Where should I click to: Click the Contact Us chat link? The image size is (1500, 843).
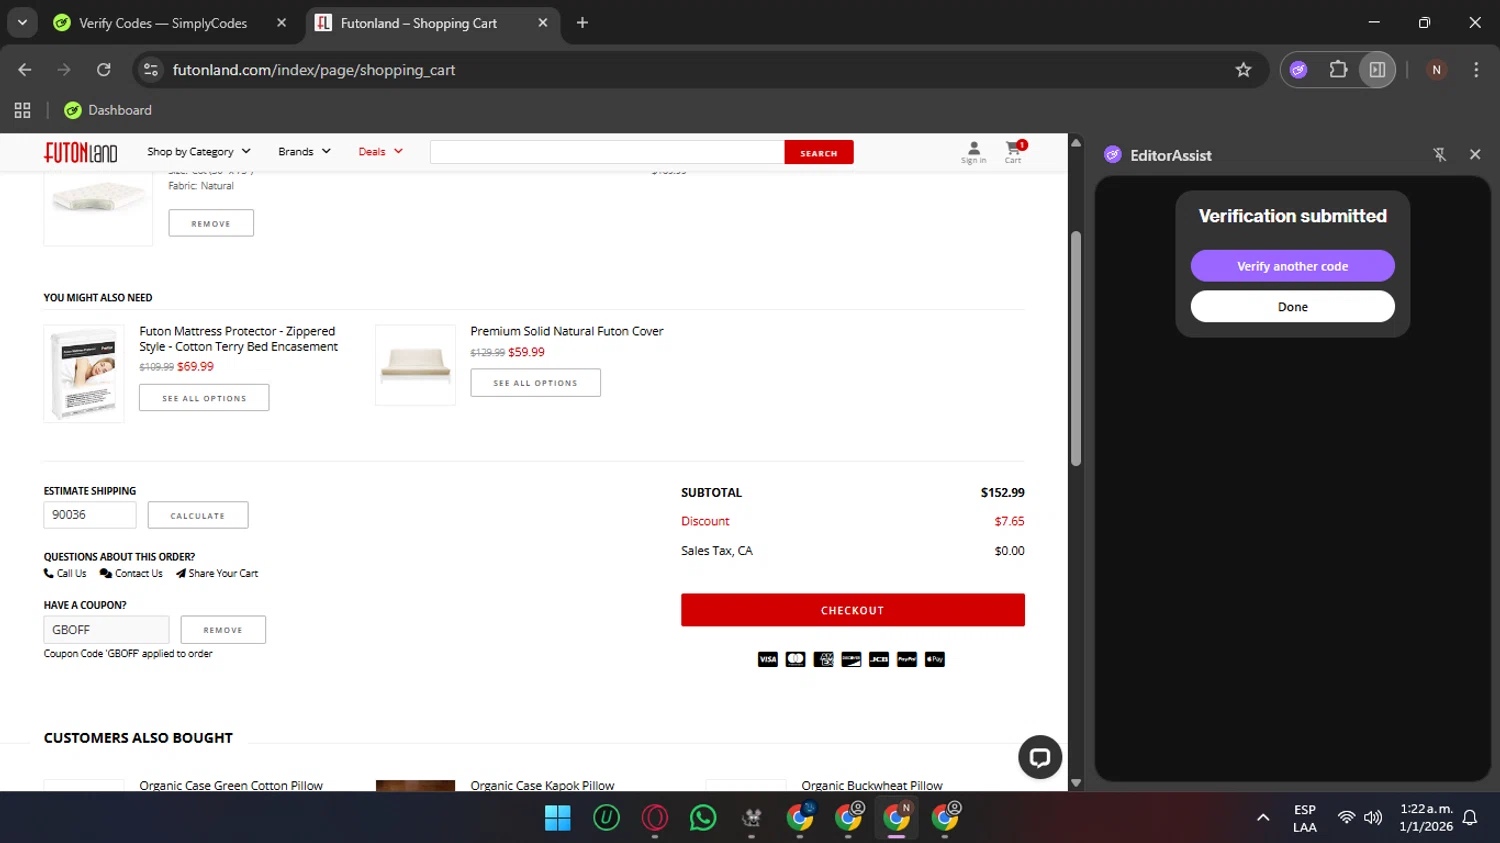pyautogui.click(x=131, y=573)
